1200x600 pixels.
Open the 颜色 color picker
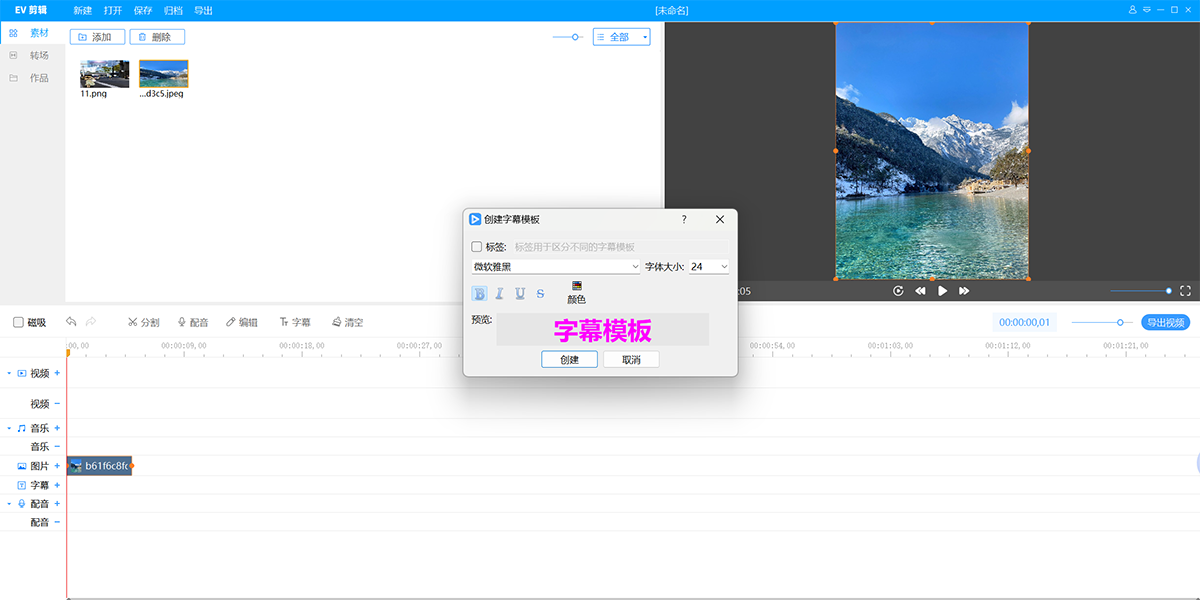576,292
